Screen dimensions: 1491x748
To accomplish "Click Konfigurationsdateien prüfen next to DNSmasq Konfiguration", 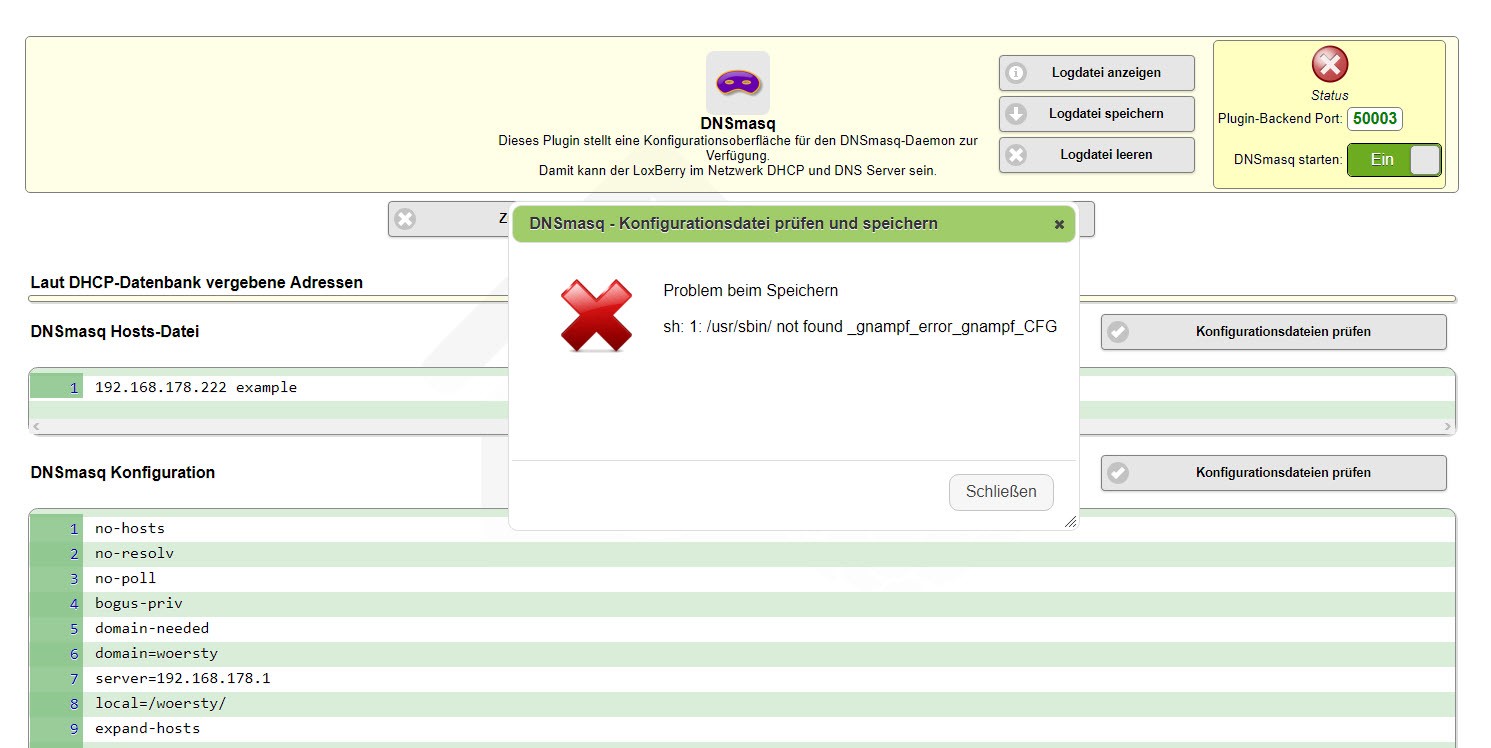I will [x=1273, y=473].
